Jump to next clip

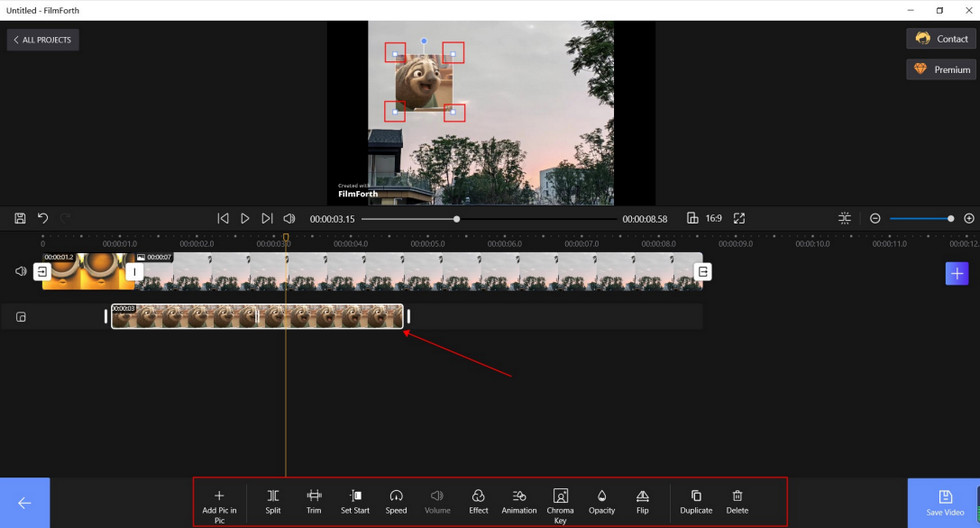click(267, 218)
